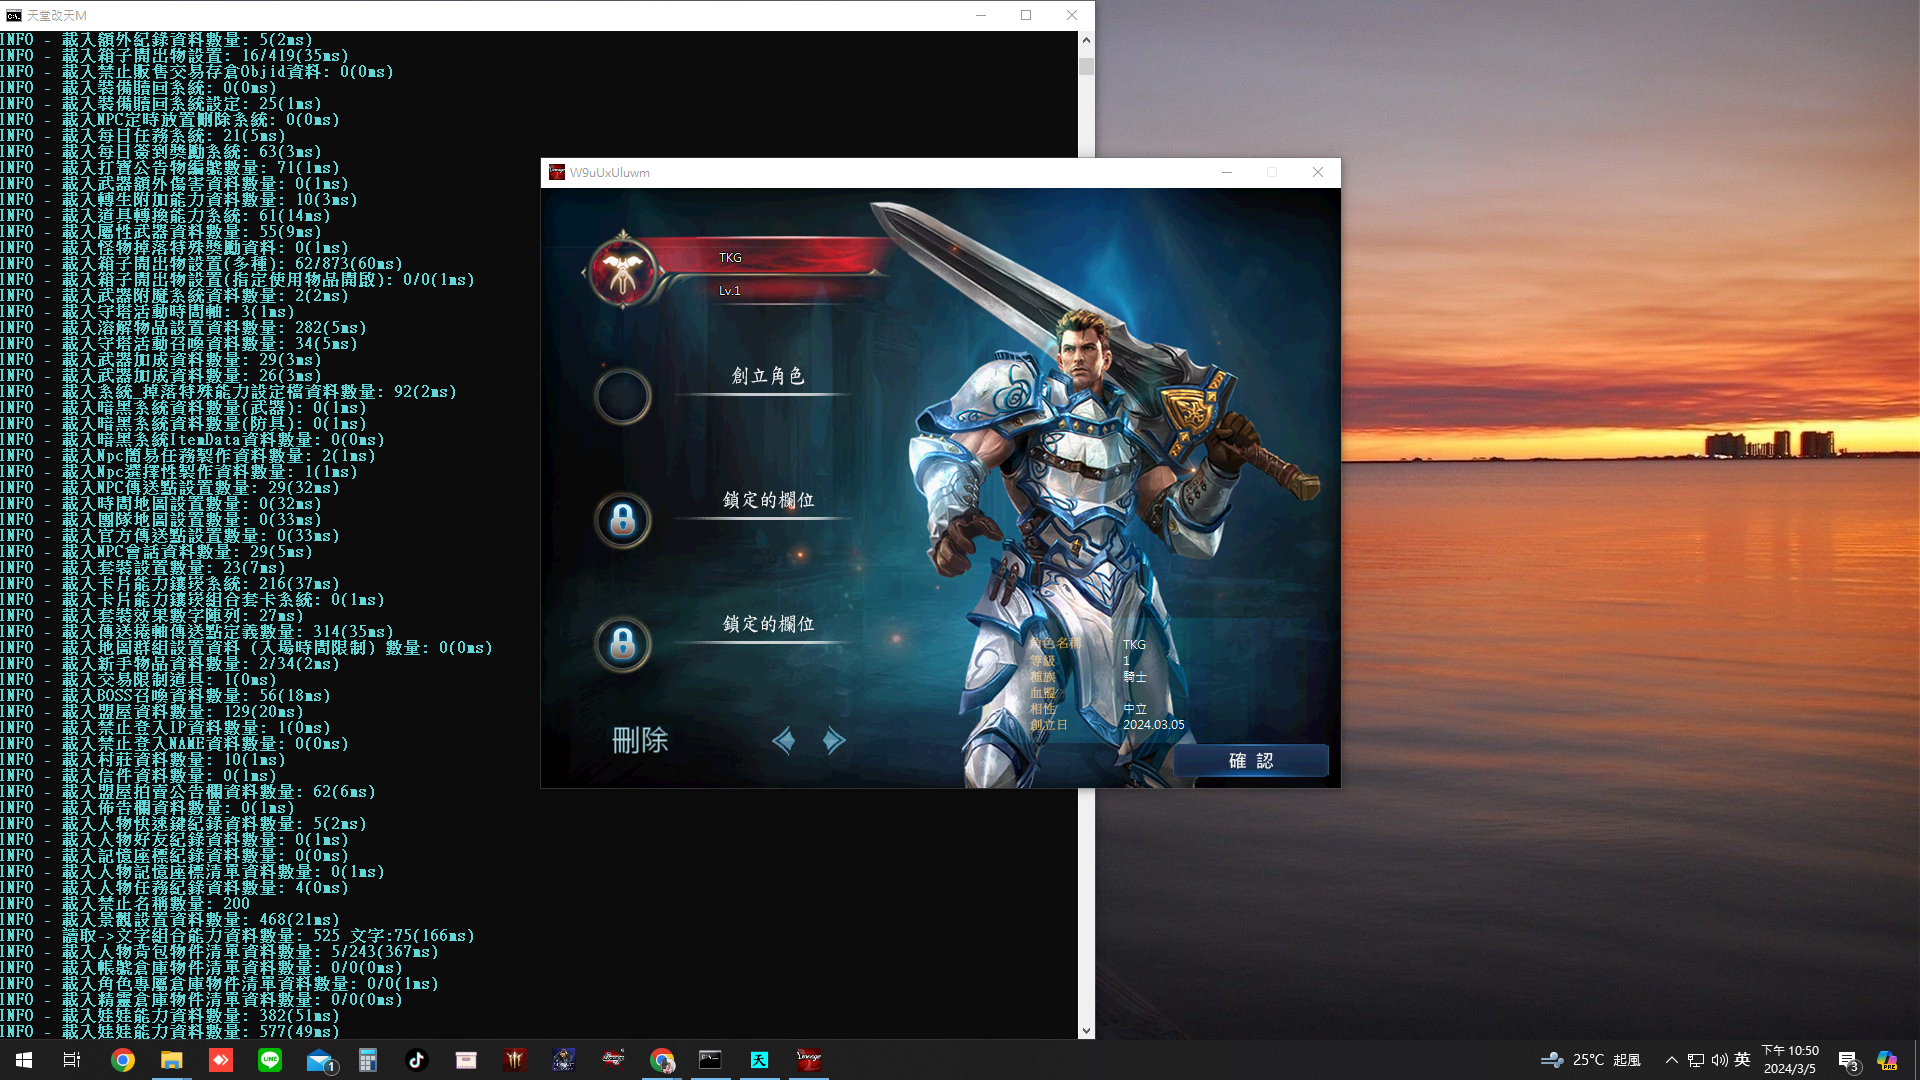
Task: Open the clock showing 下午 10:50
Action: coord(1790,1060)
